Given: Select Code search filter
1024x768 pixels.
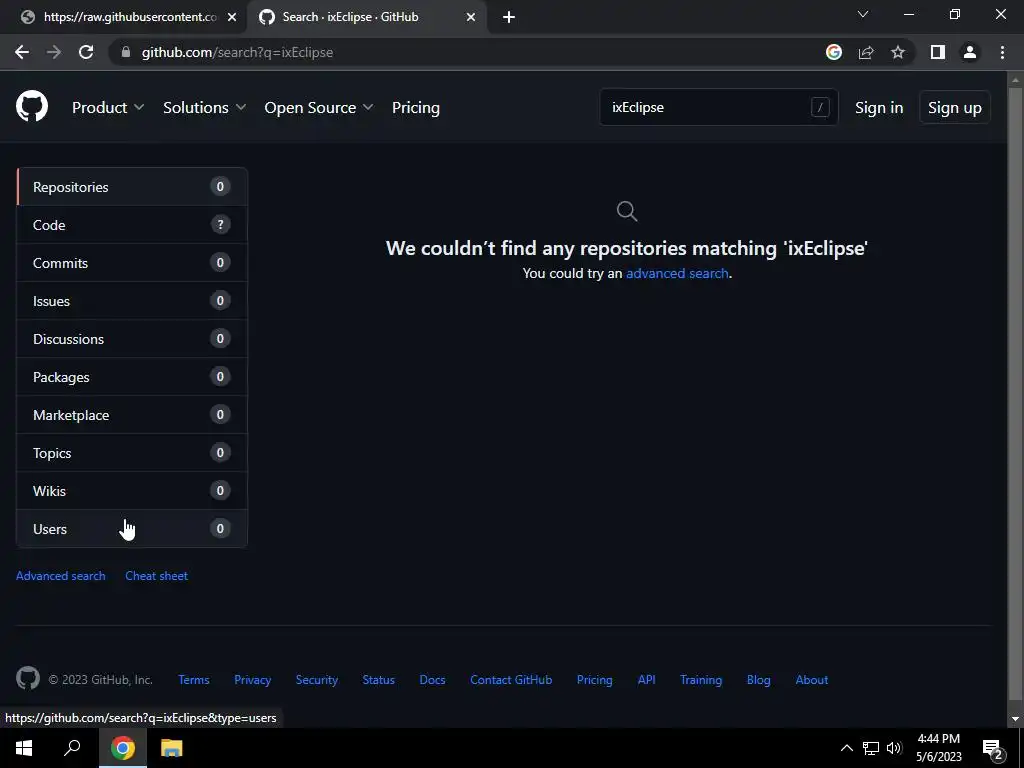Looking at the screenshot, I should [132, 225].
